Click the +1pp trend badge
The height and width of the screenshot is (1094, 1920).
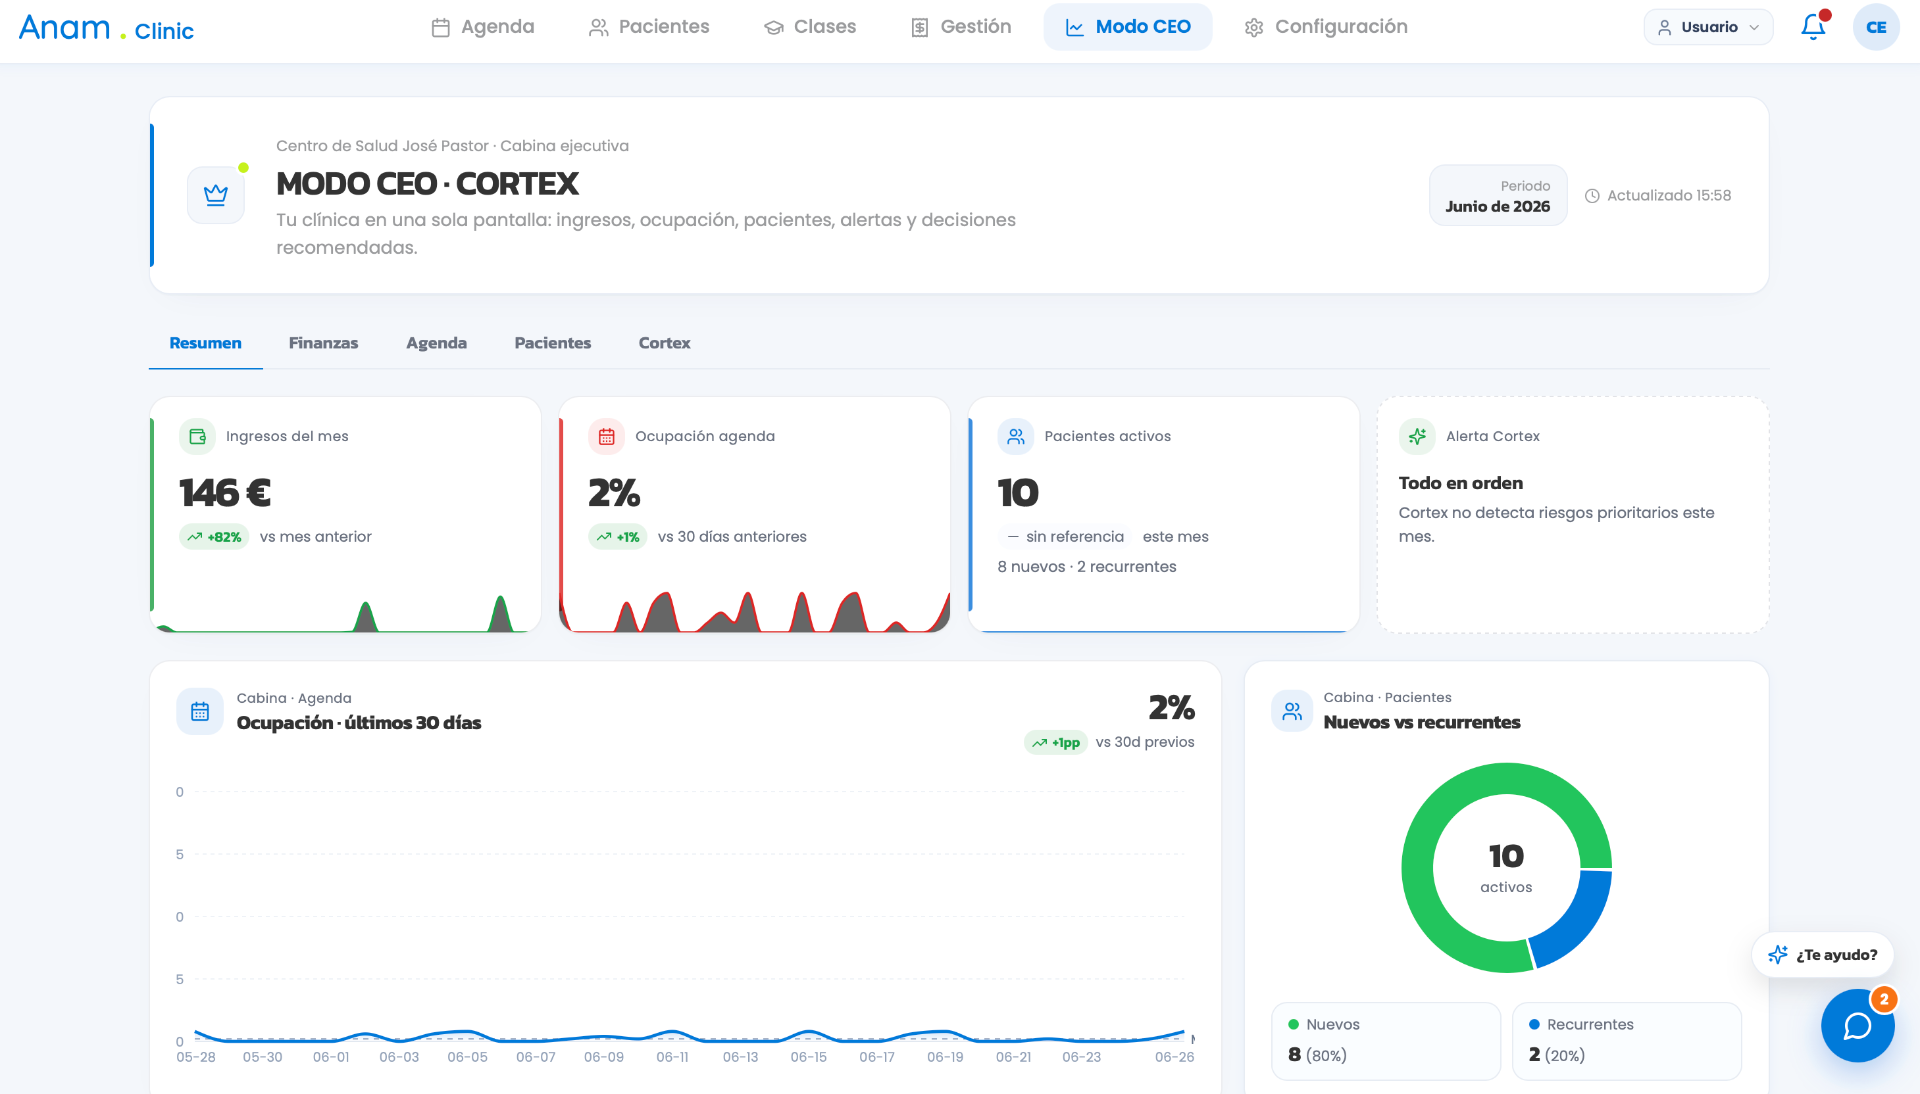(1056, 742)
